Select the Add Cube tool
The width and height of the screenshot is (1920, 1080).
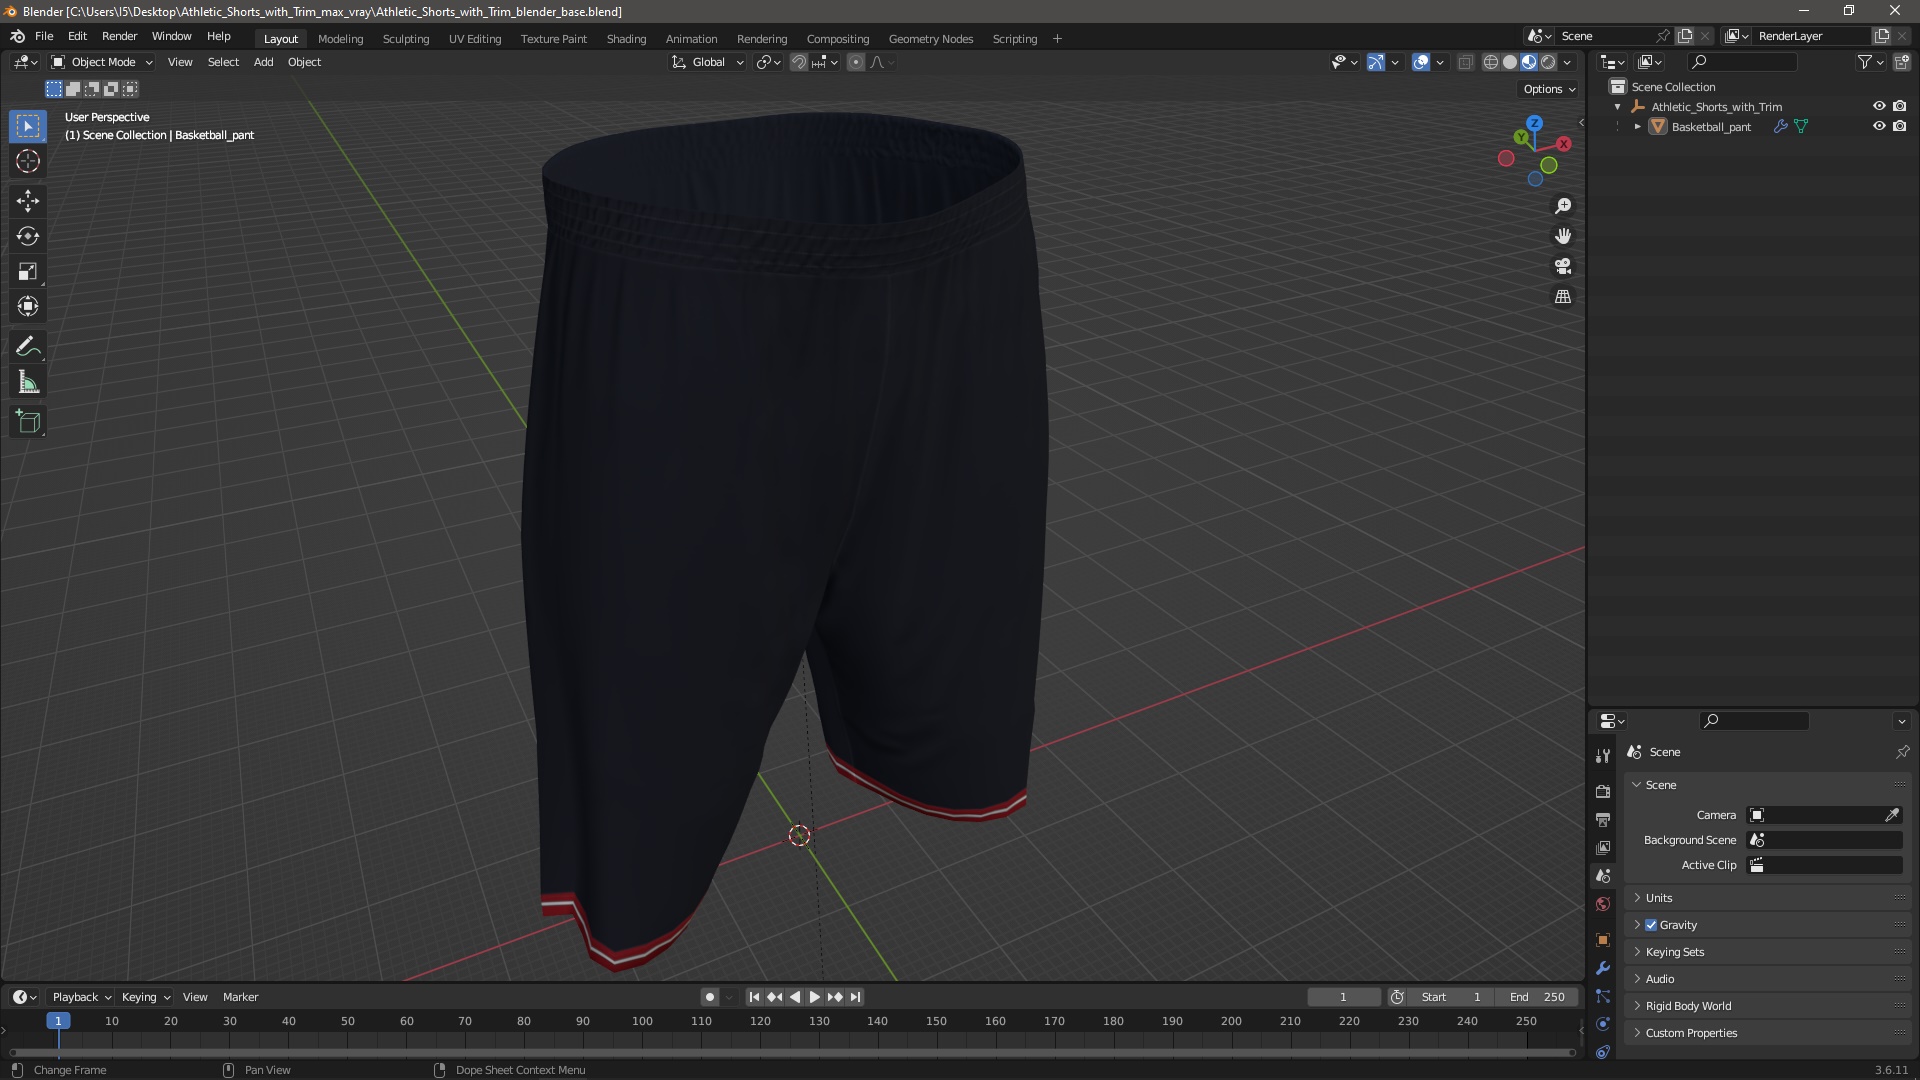[x=27, y=422]
